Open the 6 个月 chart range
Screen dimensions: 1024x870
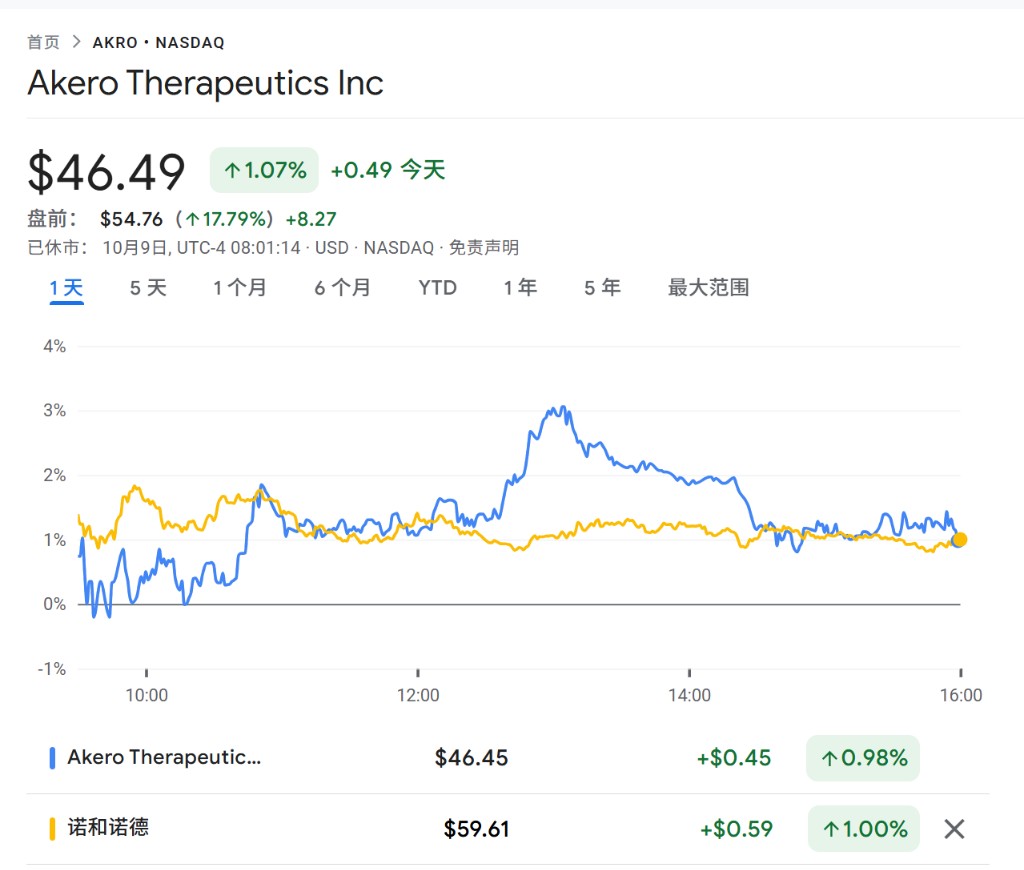(342, 288)
